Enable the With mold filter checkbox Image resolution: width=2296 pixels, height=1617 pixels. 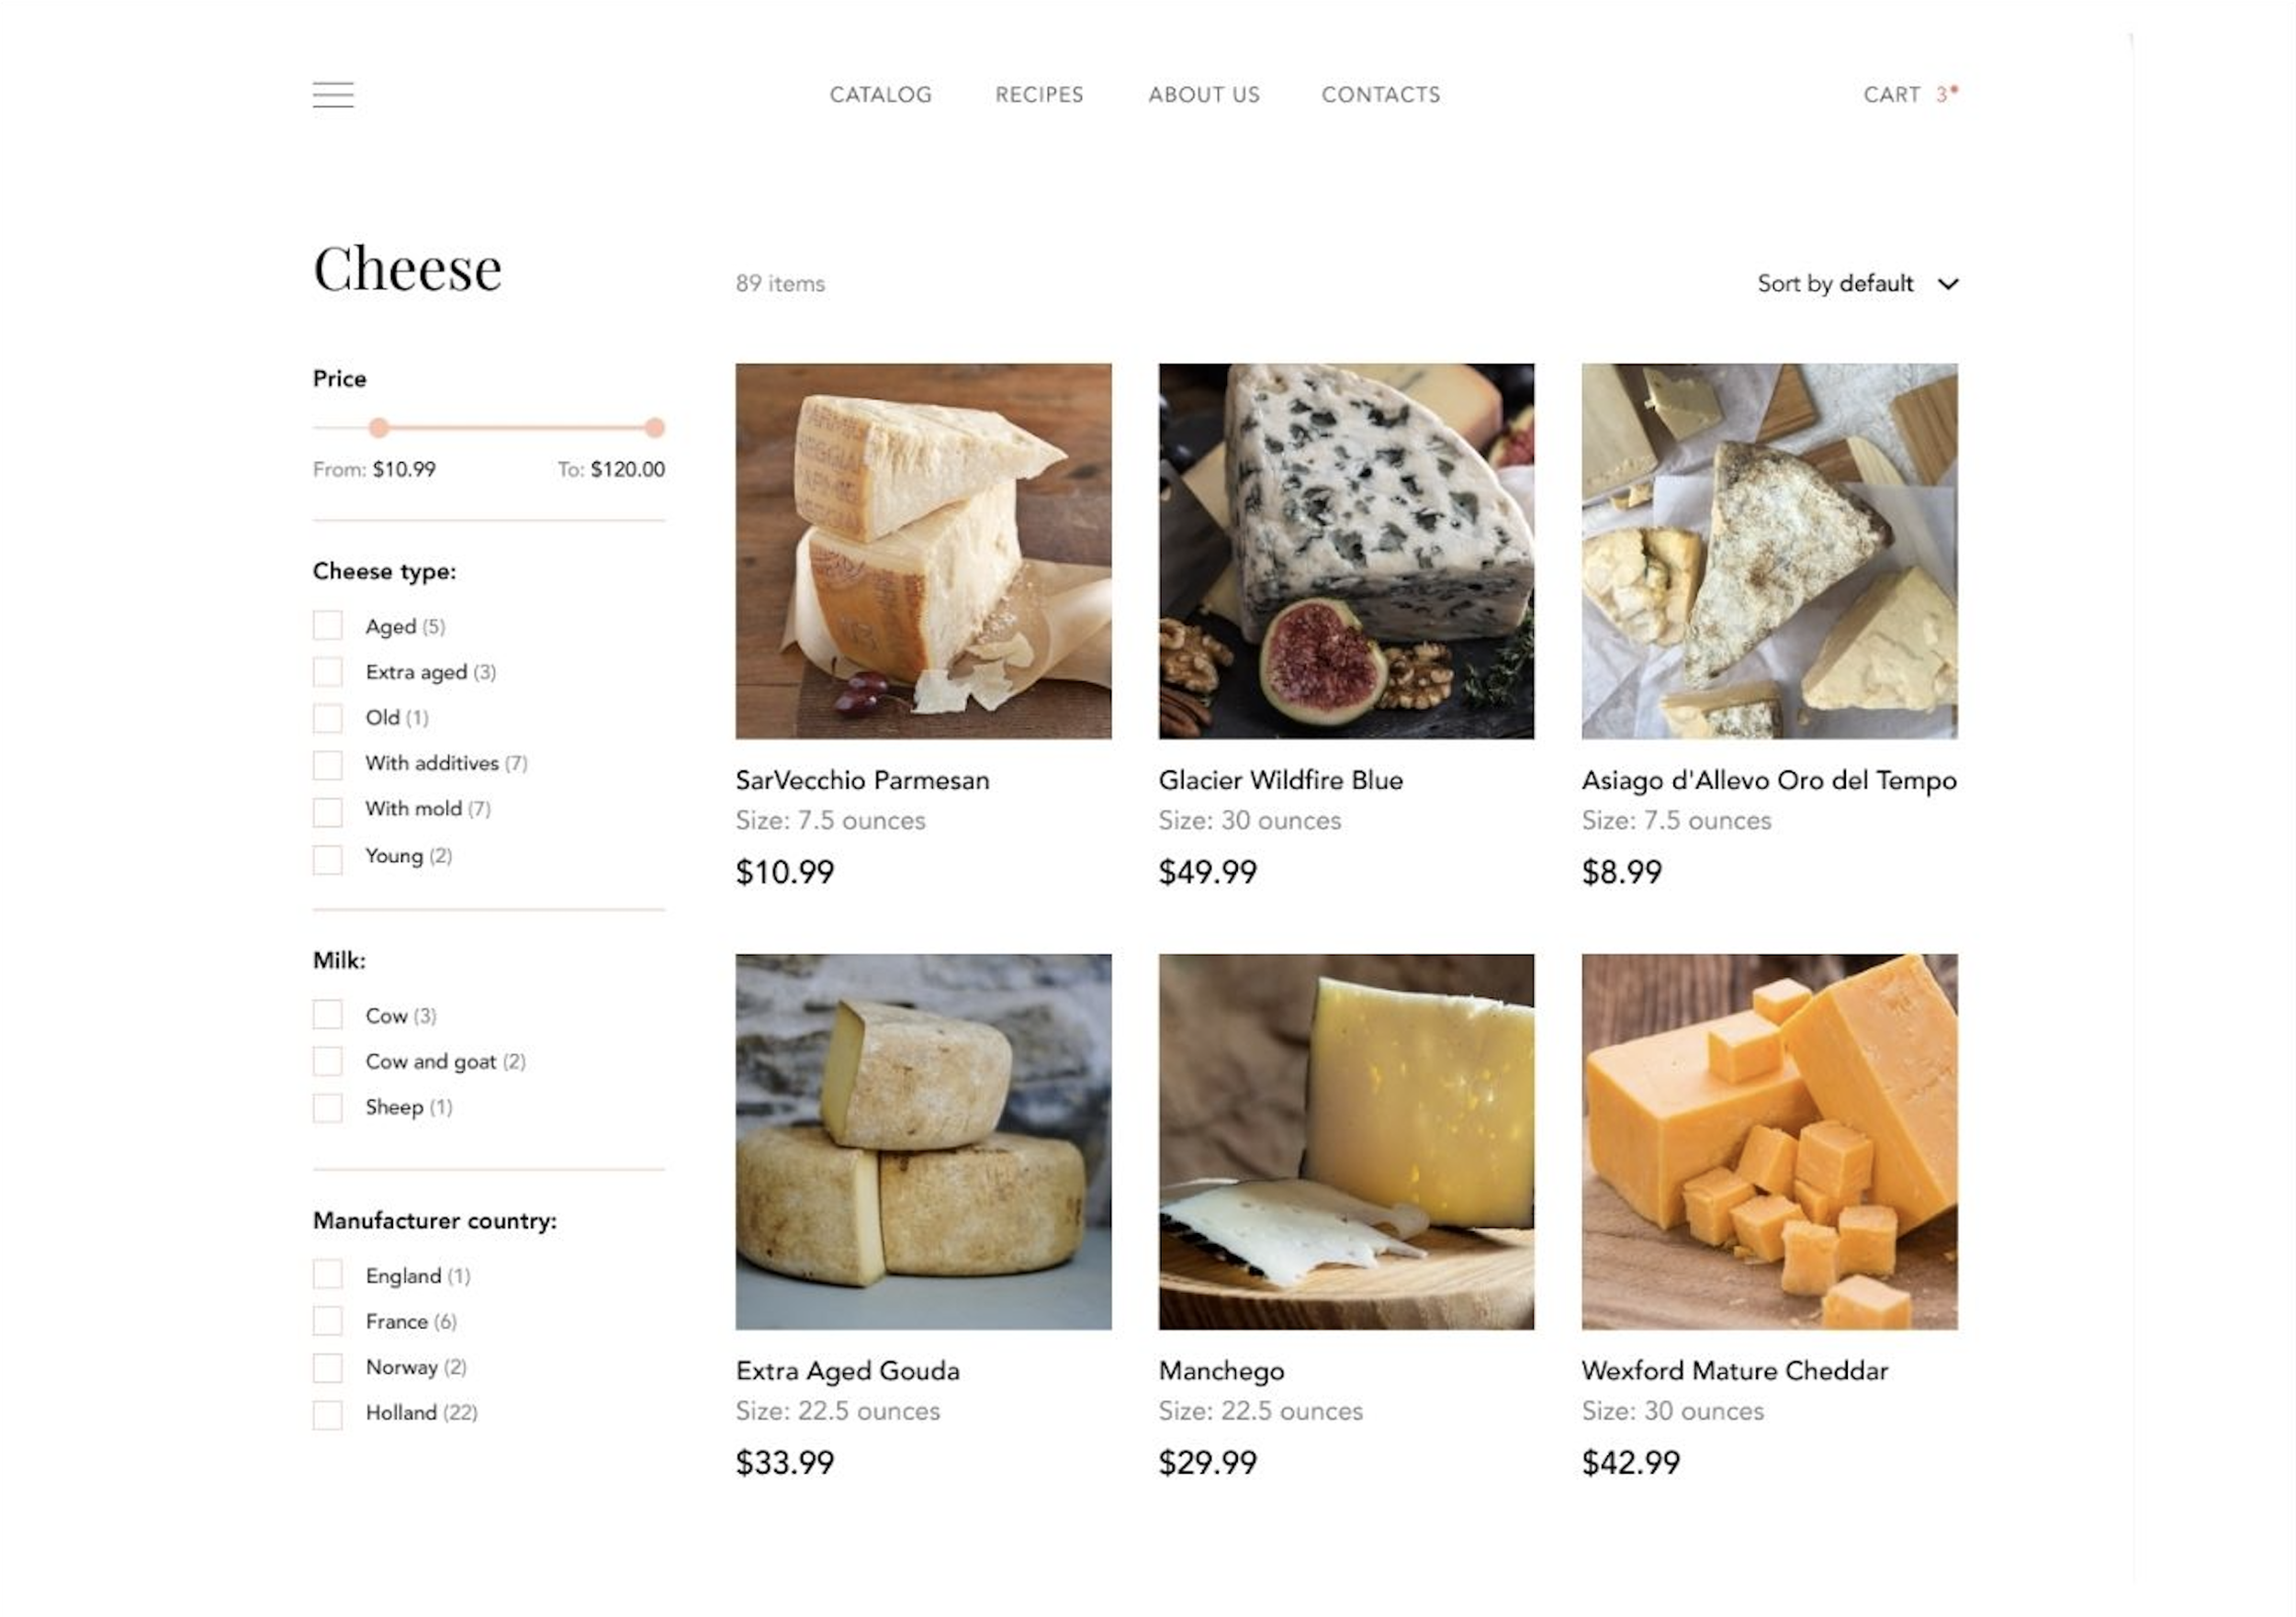[328, 811]
